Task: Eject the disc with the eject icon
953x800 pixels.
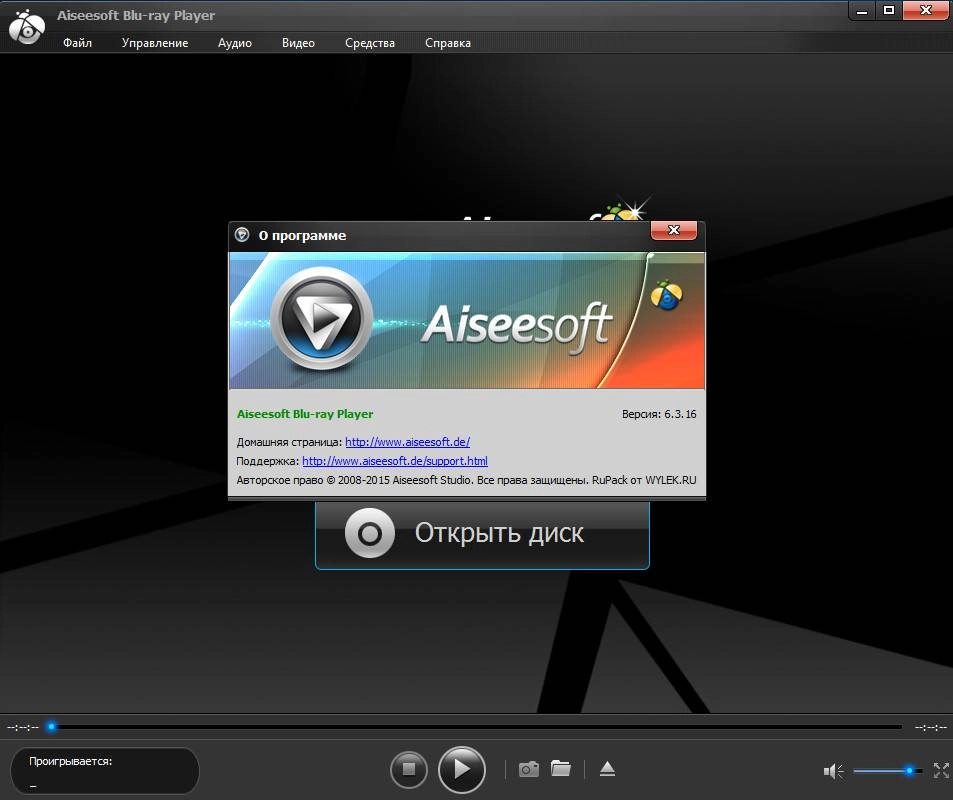Action: (607, 769)
